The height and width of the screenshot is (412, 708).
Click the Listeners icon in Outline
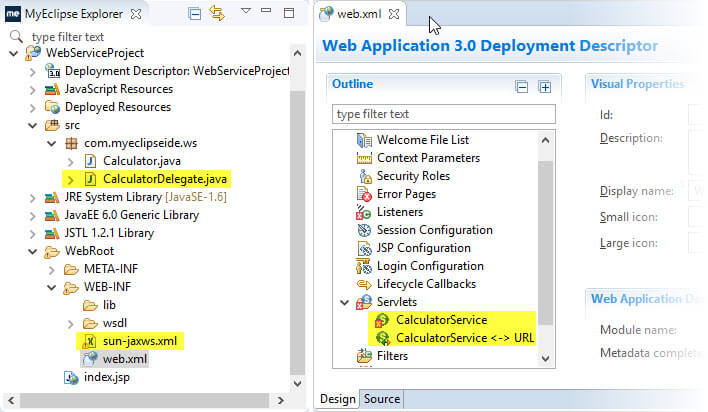coord(363,212)
